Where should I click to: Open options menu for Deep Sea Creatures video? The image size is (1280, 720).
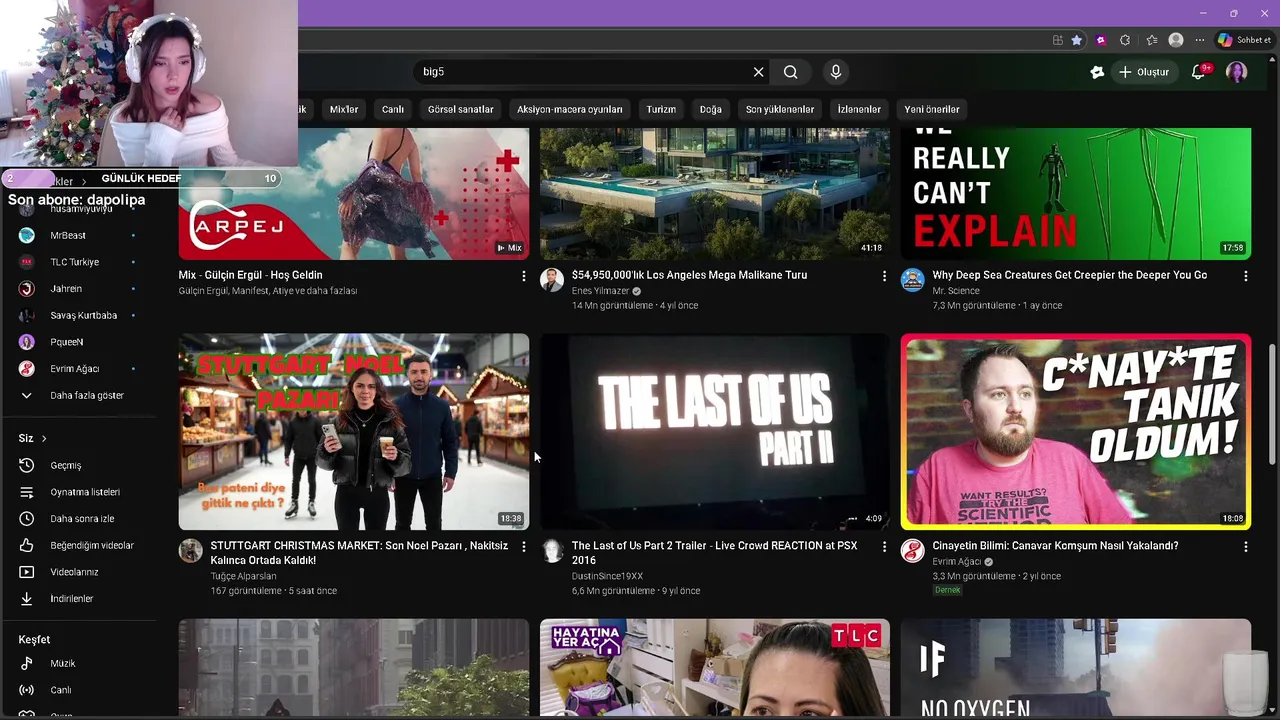(1245, 276)
